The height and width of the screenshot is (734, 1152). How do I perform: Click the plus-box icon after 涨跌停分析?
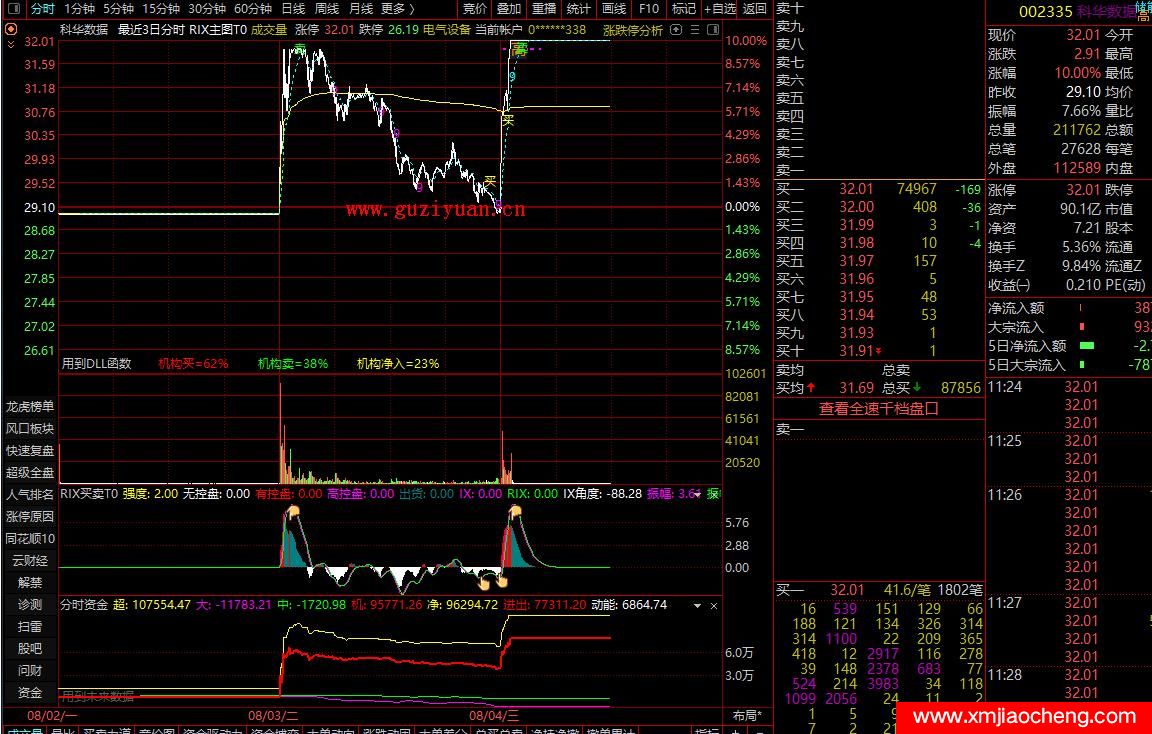point(675,30)
